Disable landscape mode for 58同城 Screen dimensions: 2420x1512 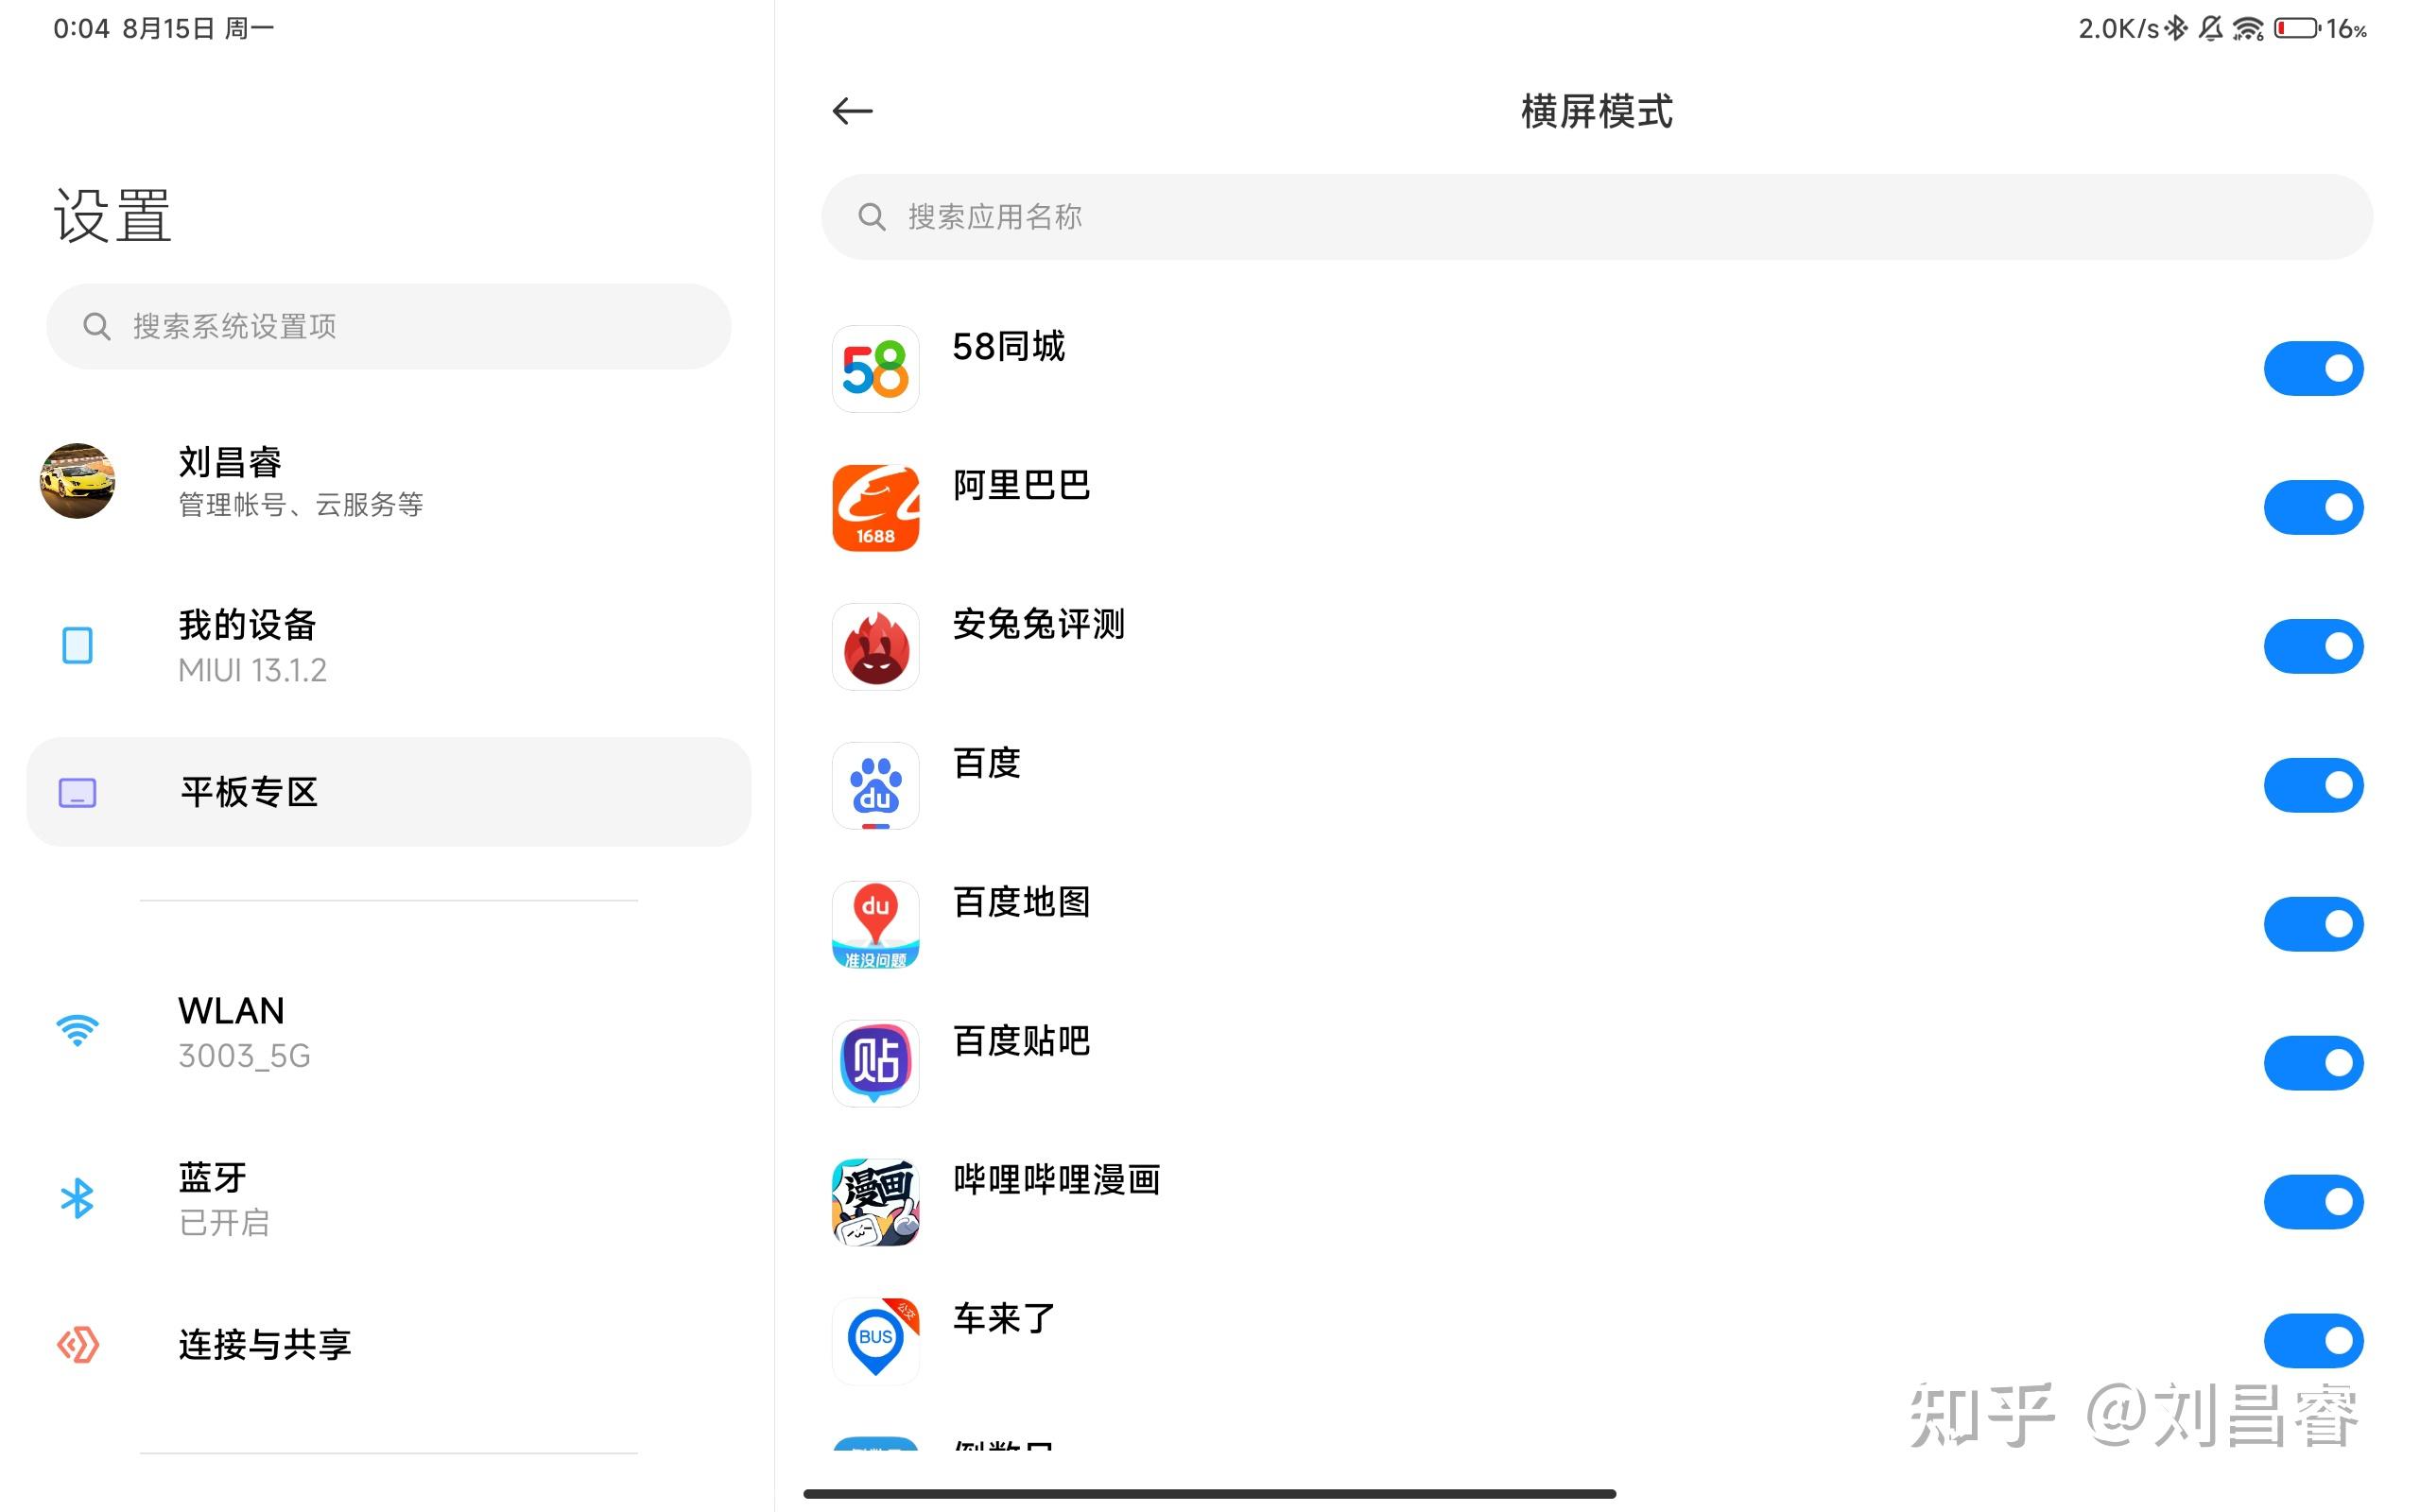click(2312, 369)
